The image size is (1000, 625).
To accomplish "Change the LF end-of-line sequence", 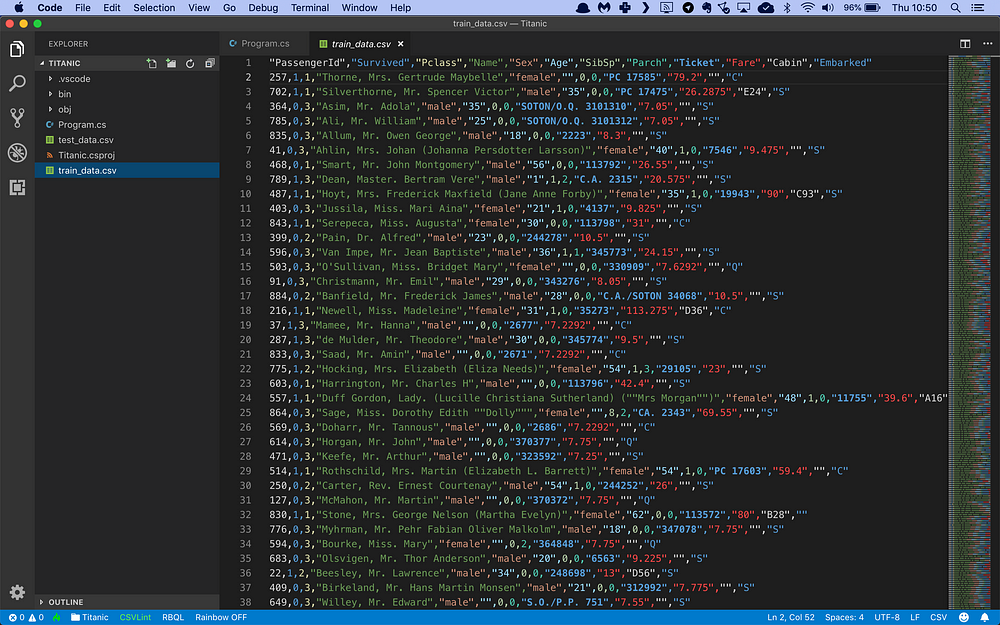I will 915,617.
